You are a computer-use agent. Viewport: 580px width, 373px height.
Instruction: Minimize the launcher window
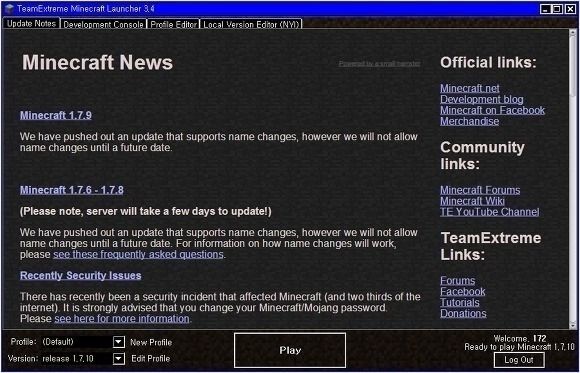tap(545, 9)
